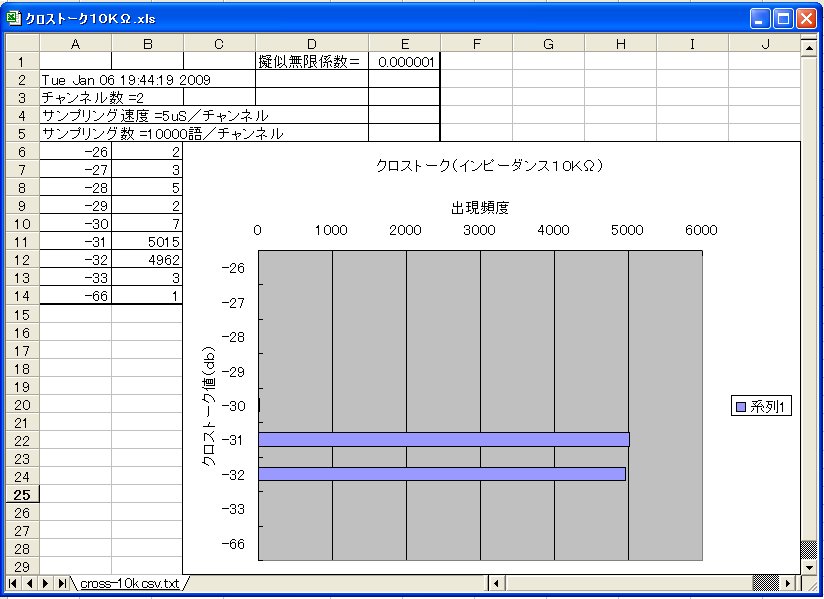The width and height of the screenshot is (824, 599).
Task: Click cell containing 0.000001
Action: coord(405,61)
